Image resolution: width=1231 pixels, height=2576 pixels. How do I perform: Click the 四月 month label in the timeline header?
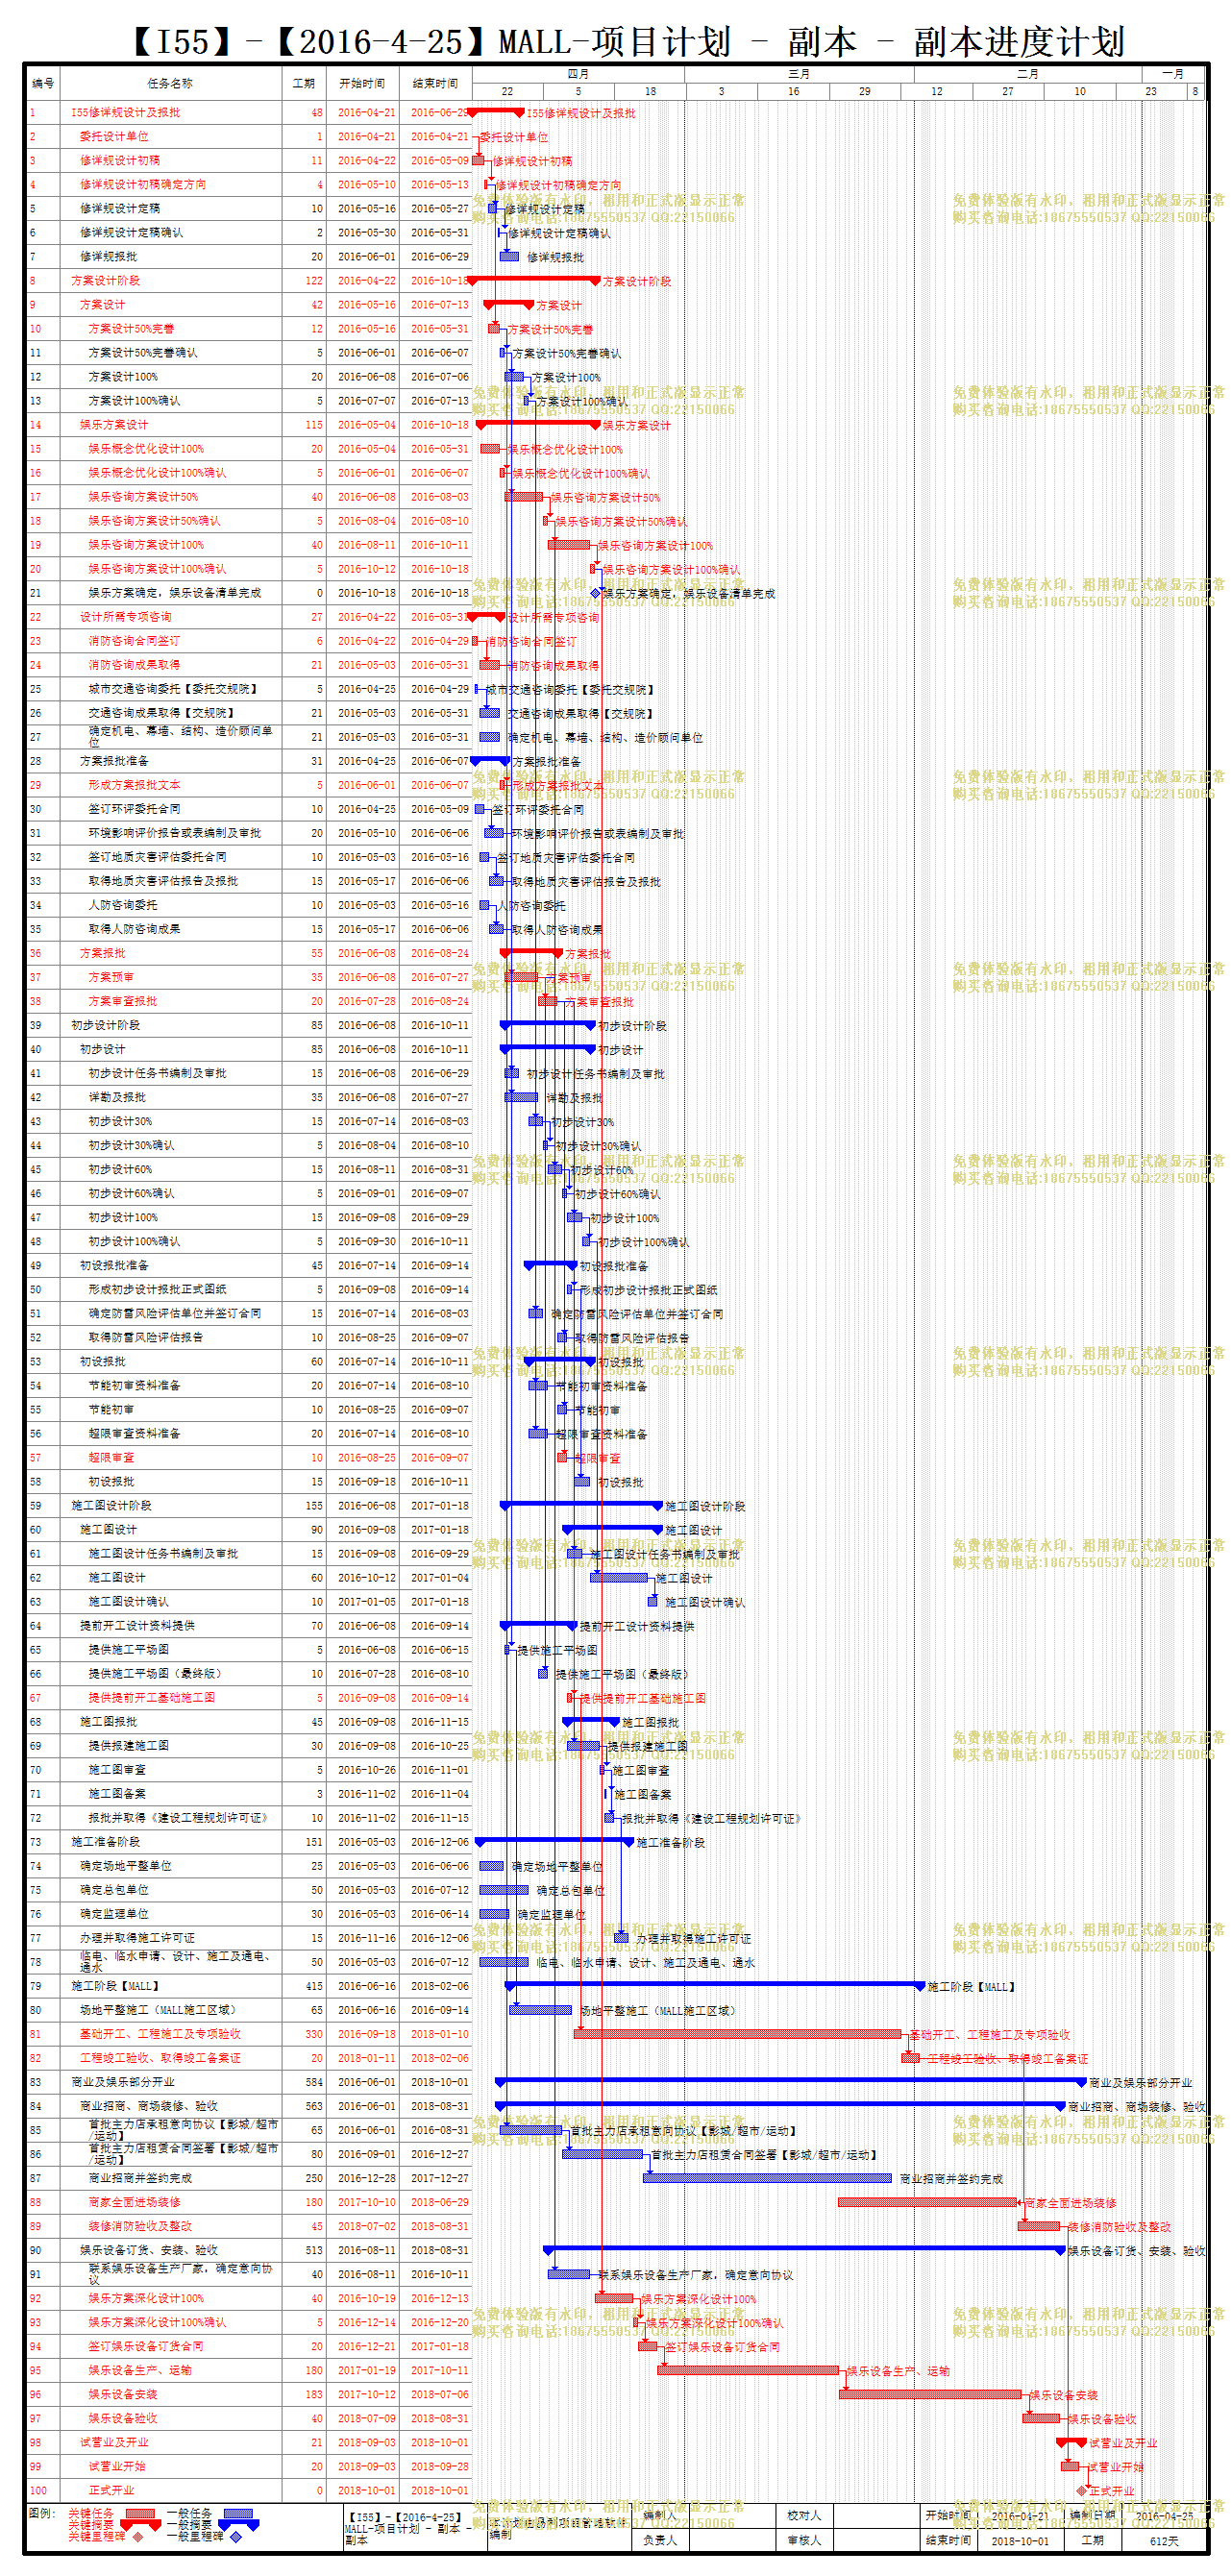[578, 74]
